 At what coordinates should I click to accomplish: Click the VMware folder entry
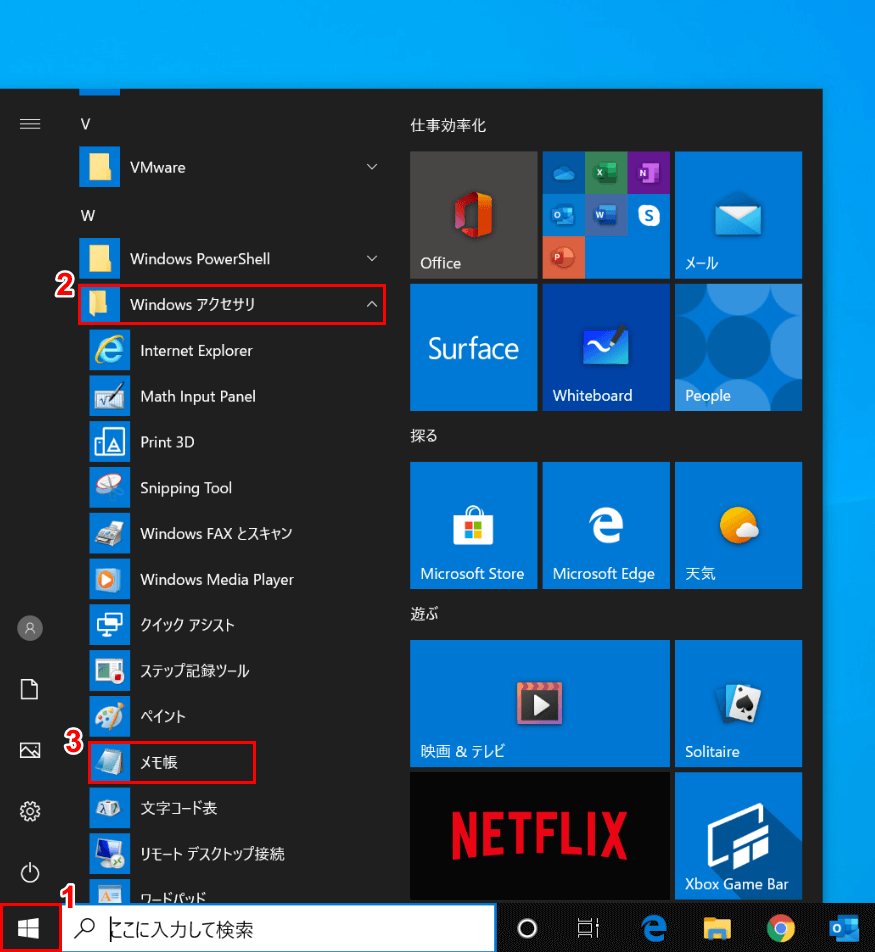click(232, 167)
